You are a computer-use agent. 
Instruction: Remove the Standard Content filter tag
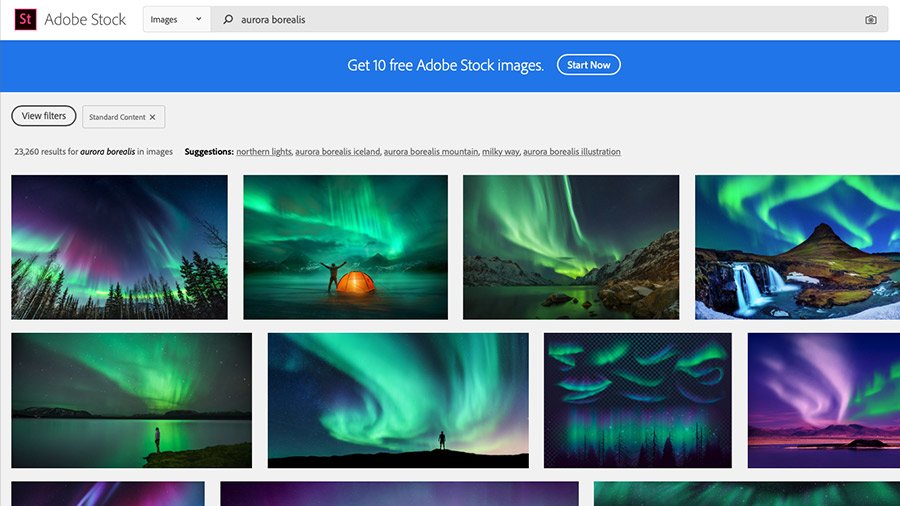(153, 117)
